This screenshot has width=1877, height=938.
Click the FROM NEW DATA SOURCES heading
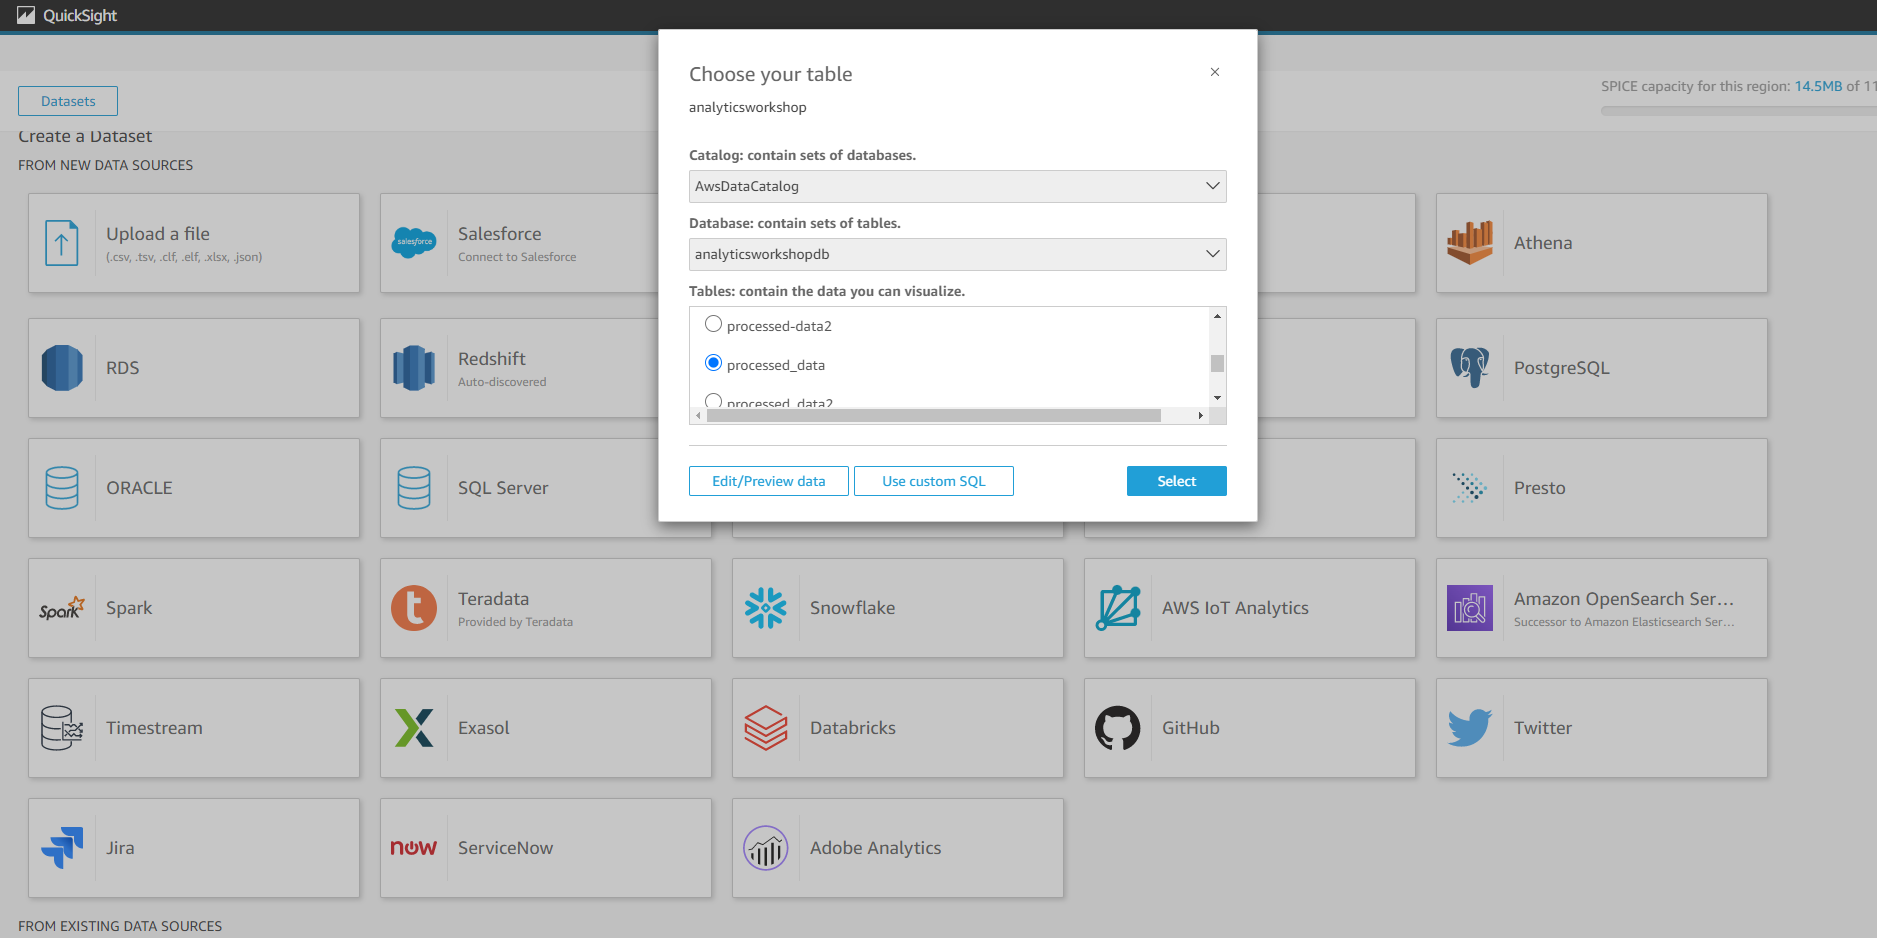click(x=105, y=165)
